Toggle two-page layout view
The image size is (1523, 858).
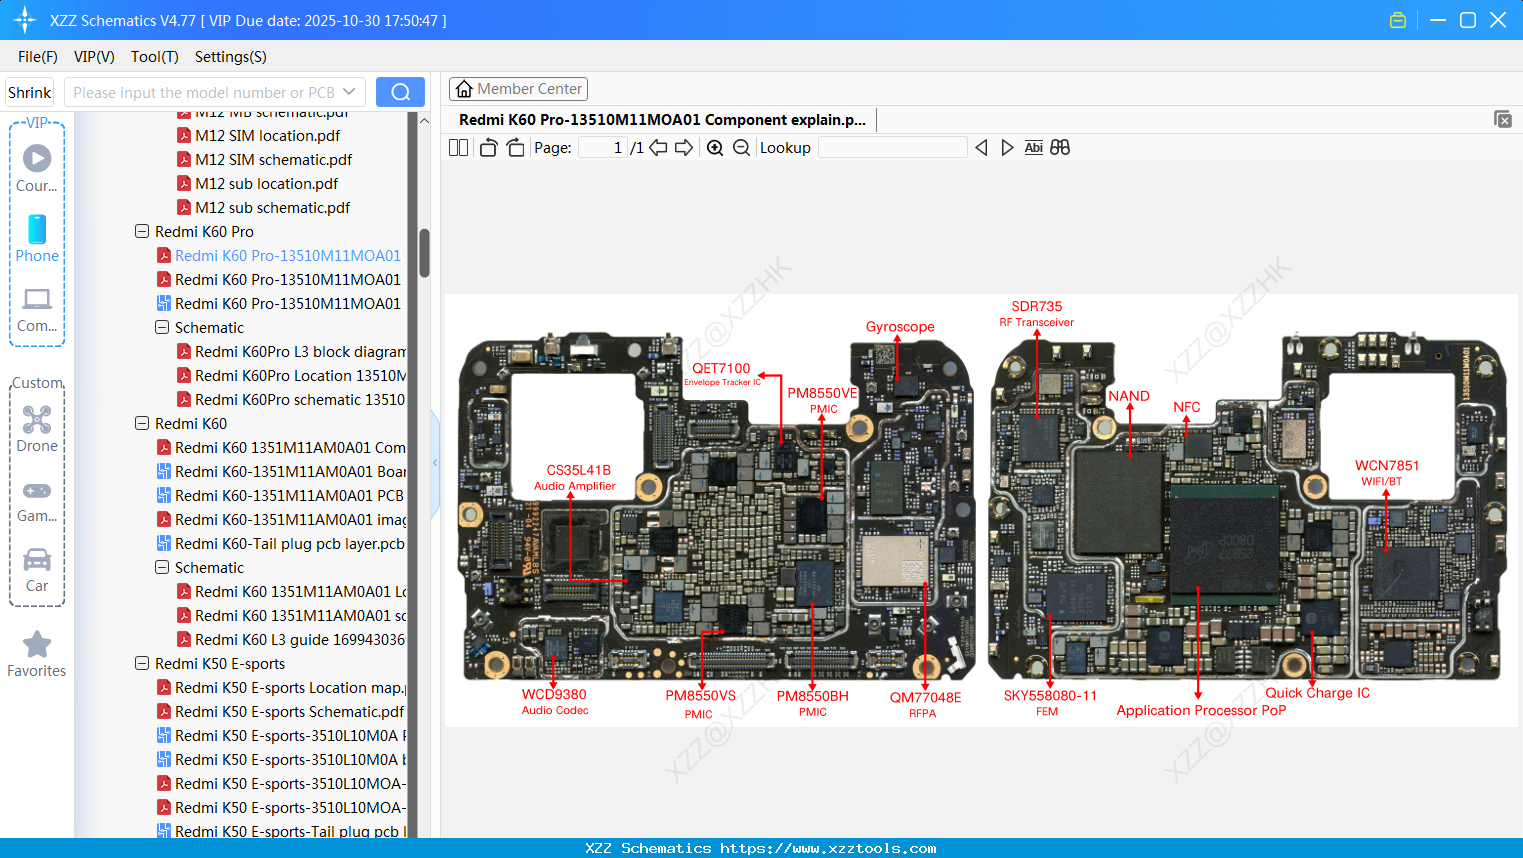coord(458,147)
